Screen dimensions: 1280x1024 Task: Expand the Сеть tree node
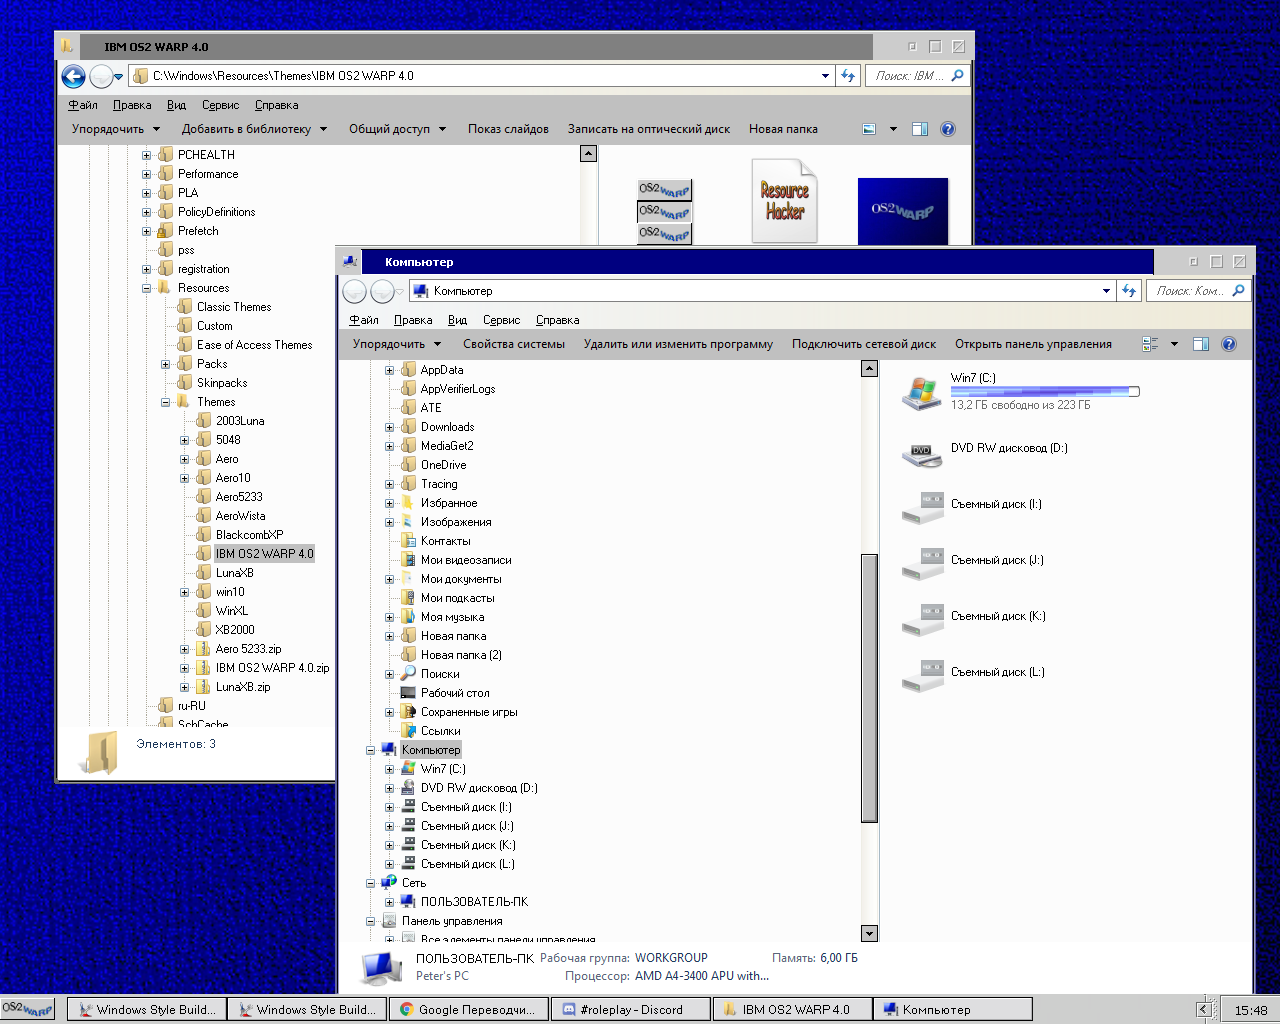point(371,883)
